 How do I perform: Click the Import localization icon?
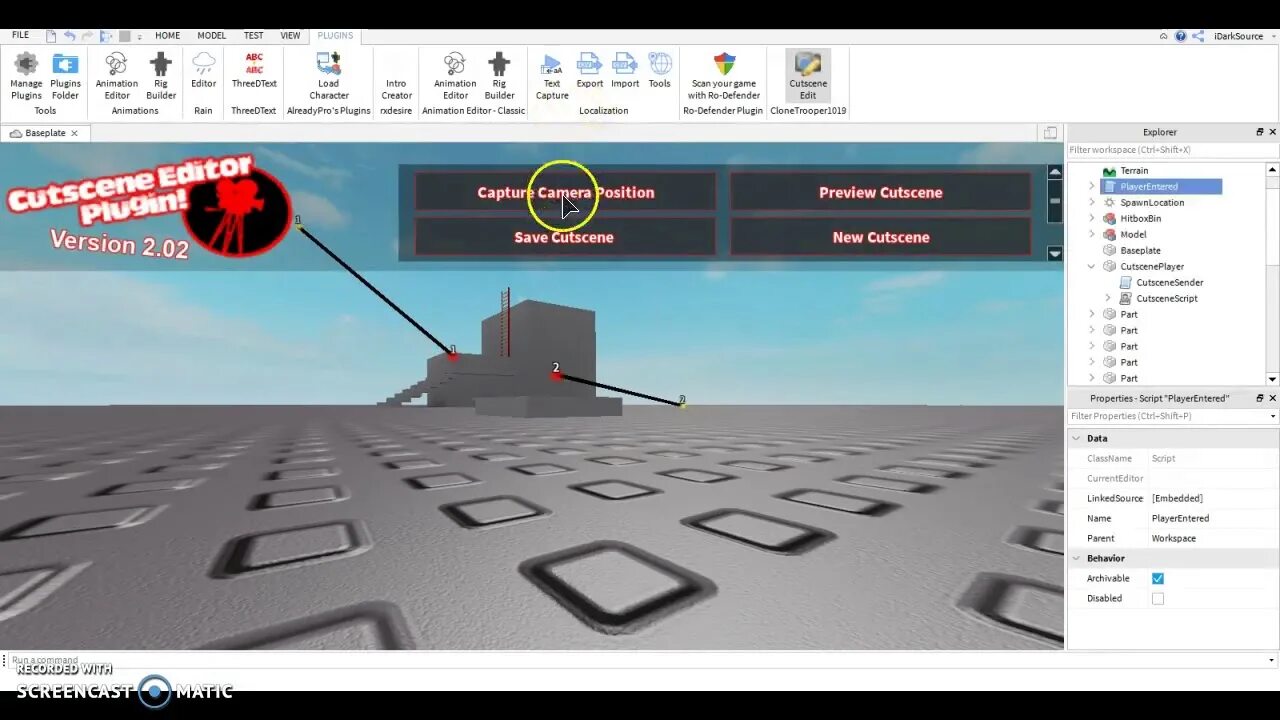[x=625, y=70]
